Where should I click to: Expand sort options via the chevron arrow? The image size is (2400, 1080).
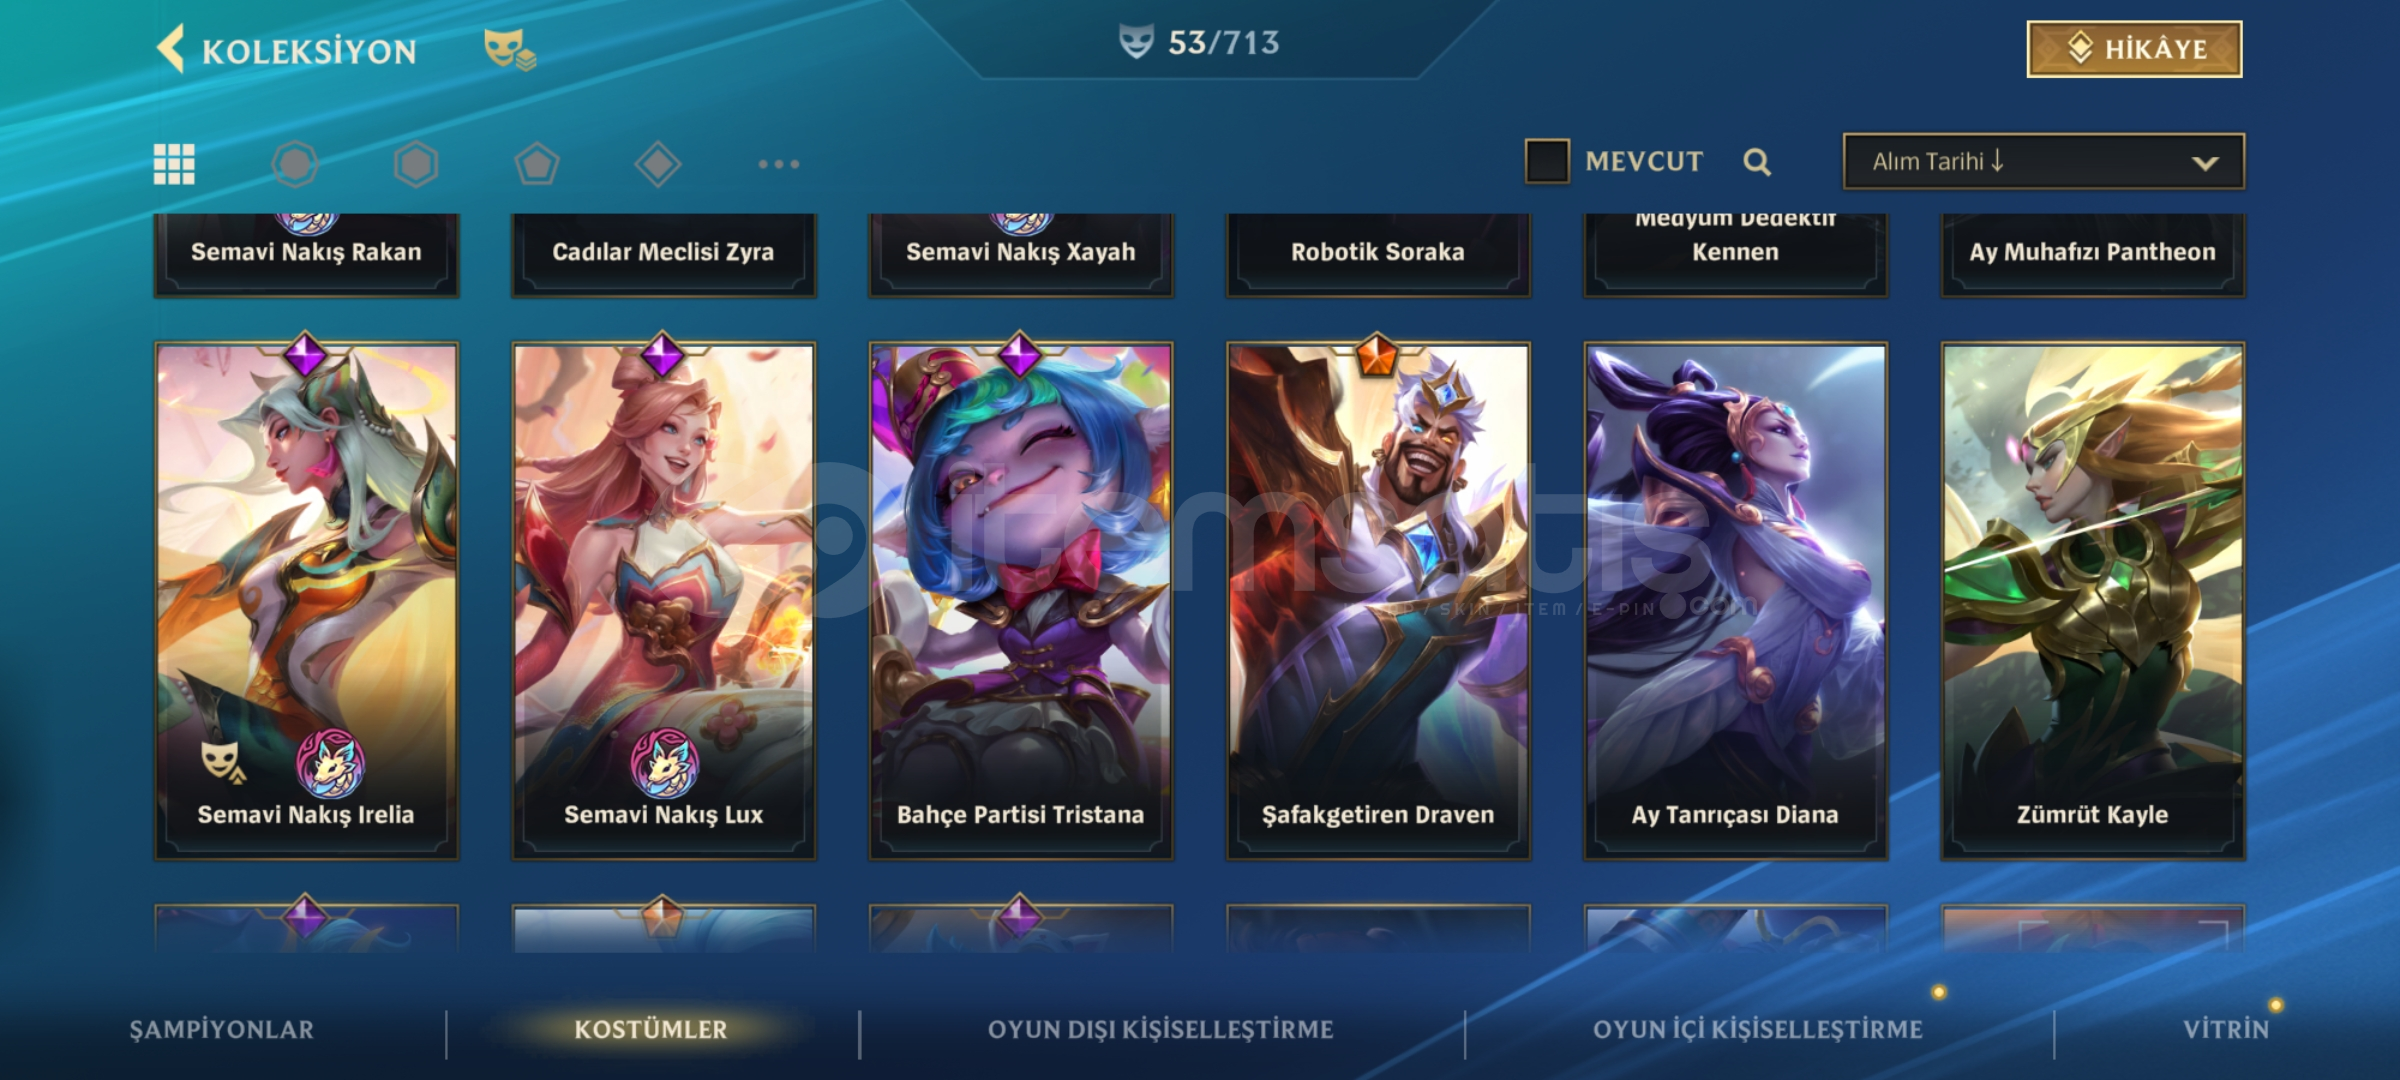coord(2205,163)
